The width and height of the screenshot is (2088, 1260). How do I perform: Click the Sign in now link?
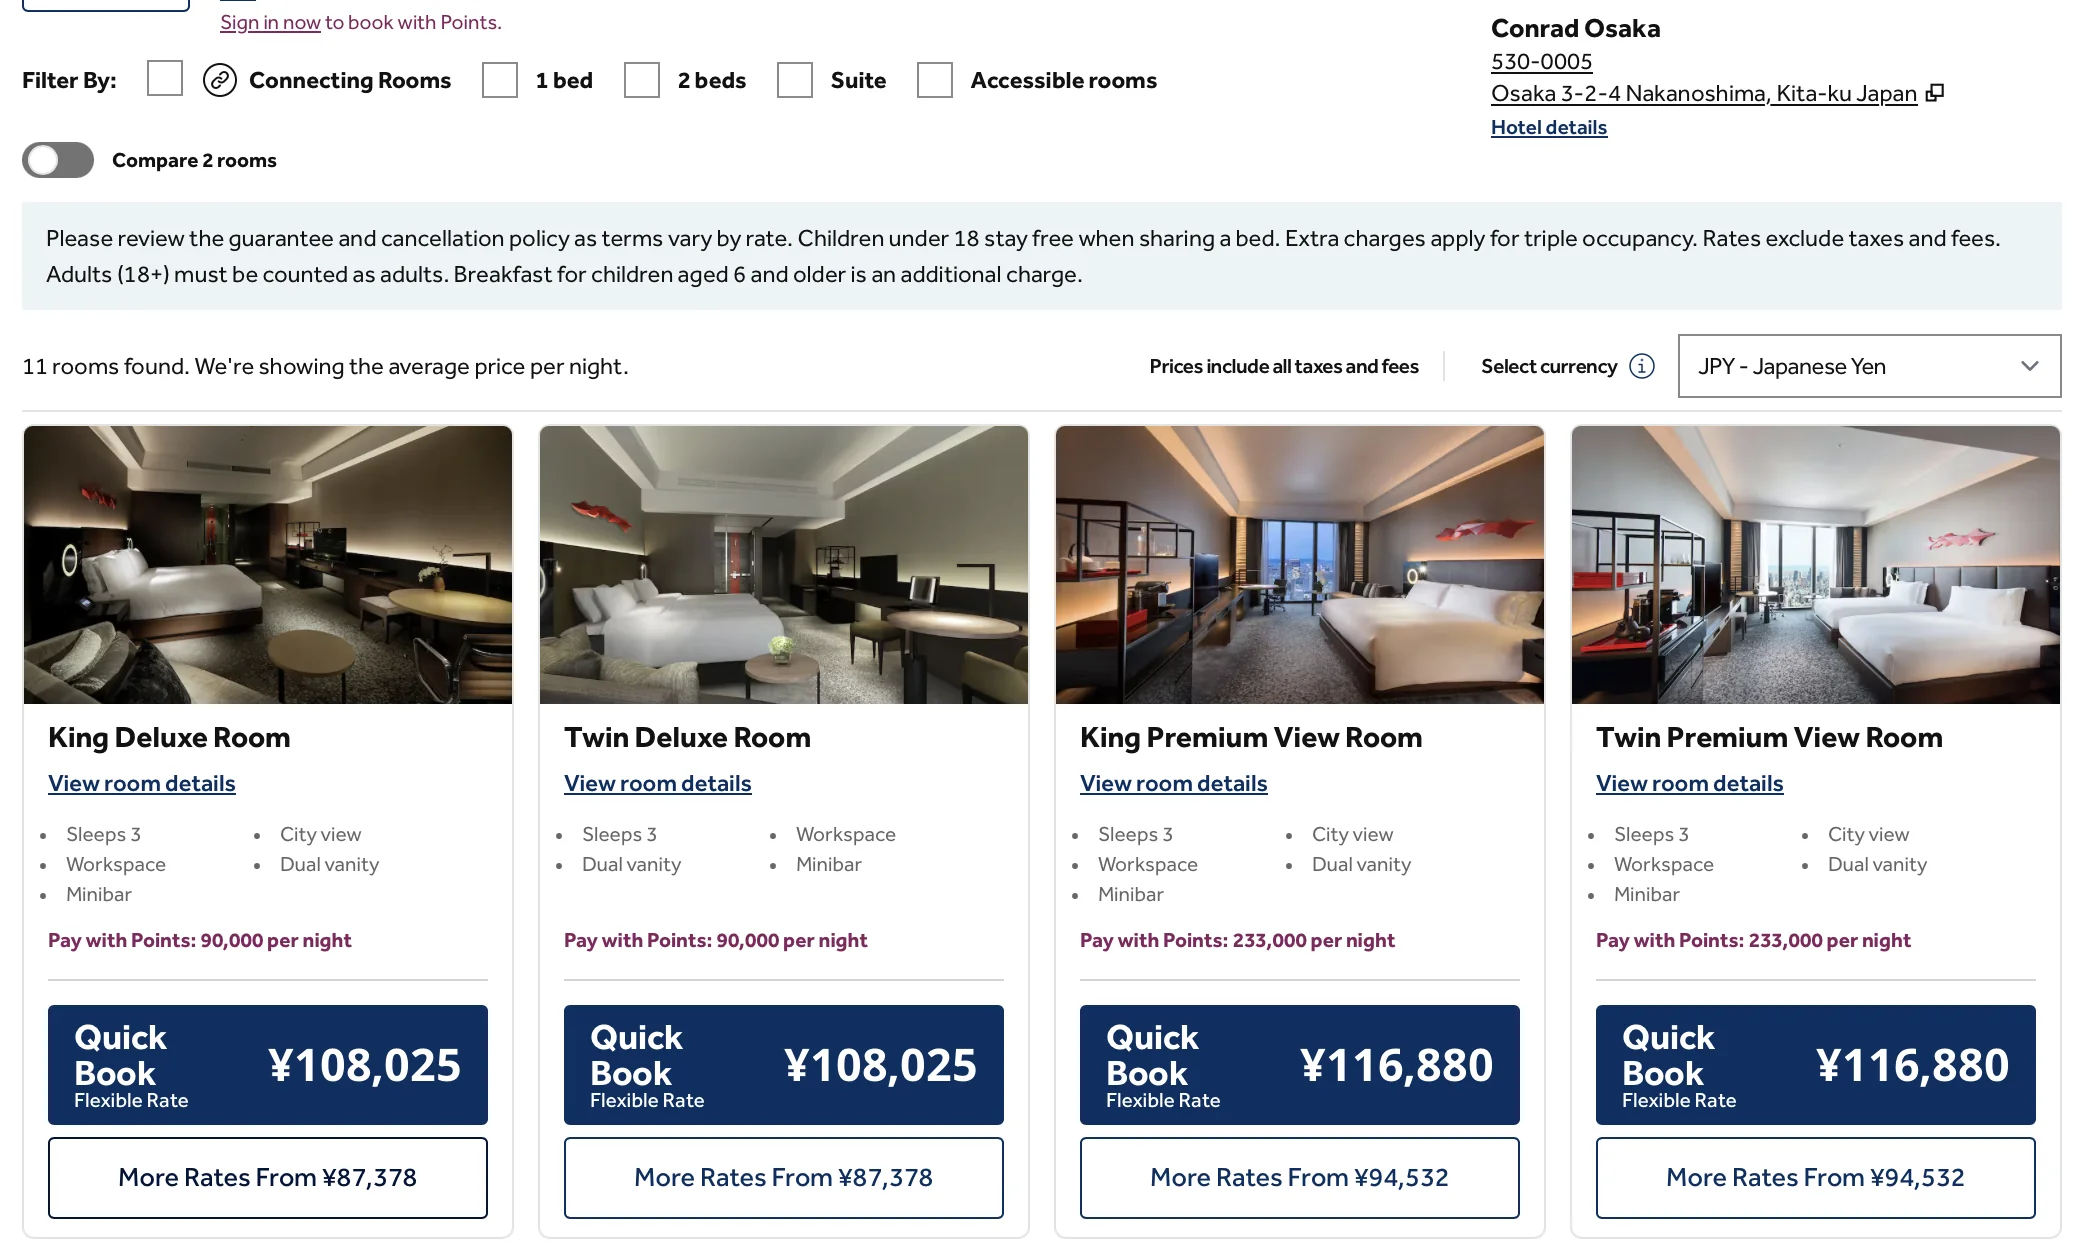point(270,22)
